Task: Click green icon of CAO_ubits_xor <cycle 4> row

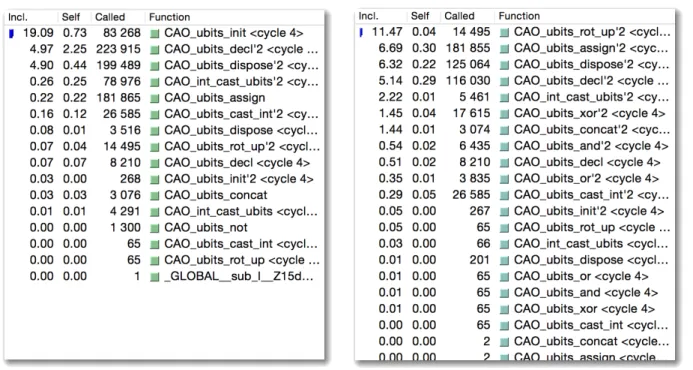Action: click(504, 310)
